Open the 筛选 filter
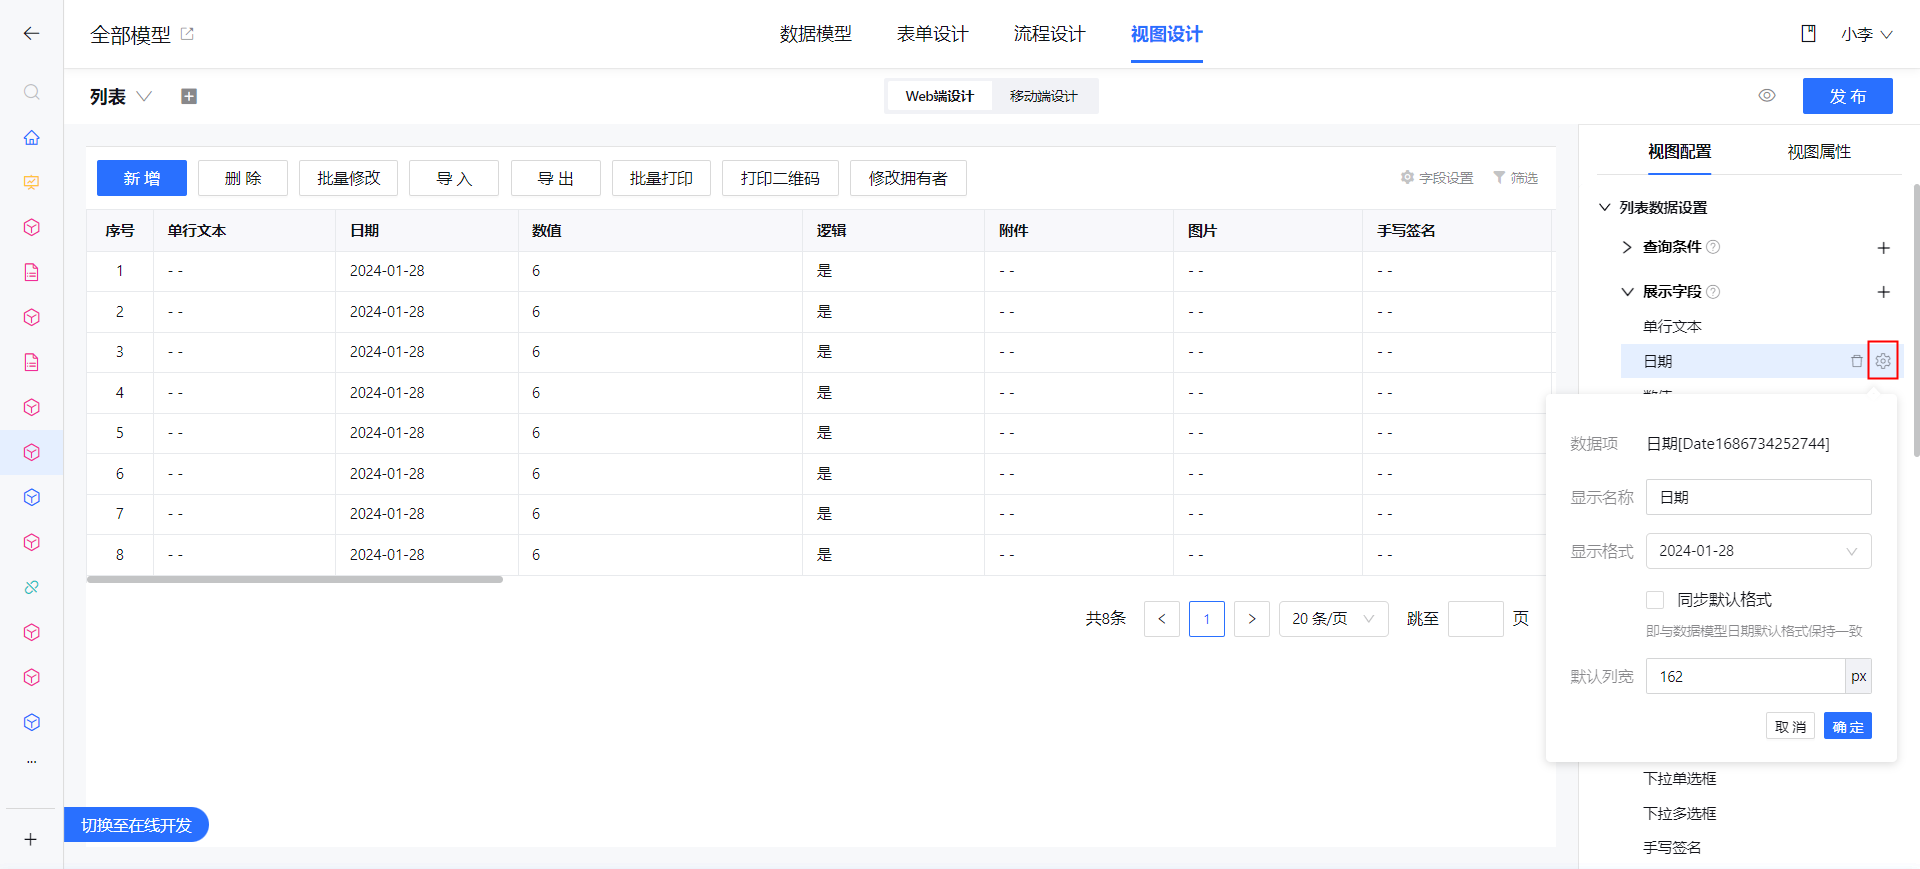1920x869 pixels. pyautogui.click(x=1515, y=178)
